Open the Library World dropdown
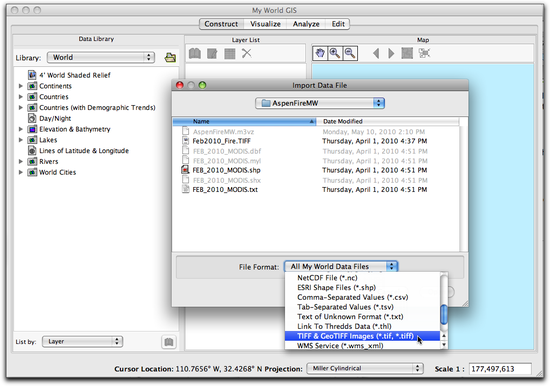This screenshot has width=550, height=386. [x=101, y=57]
